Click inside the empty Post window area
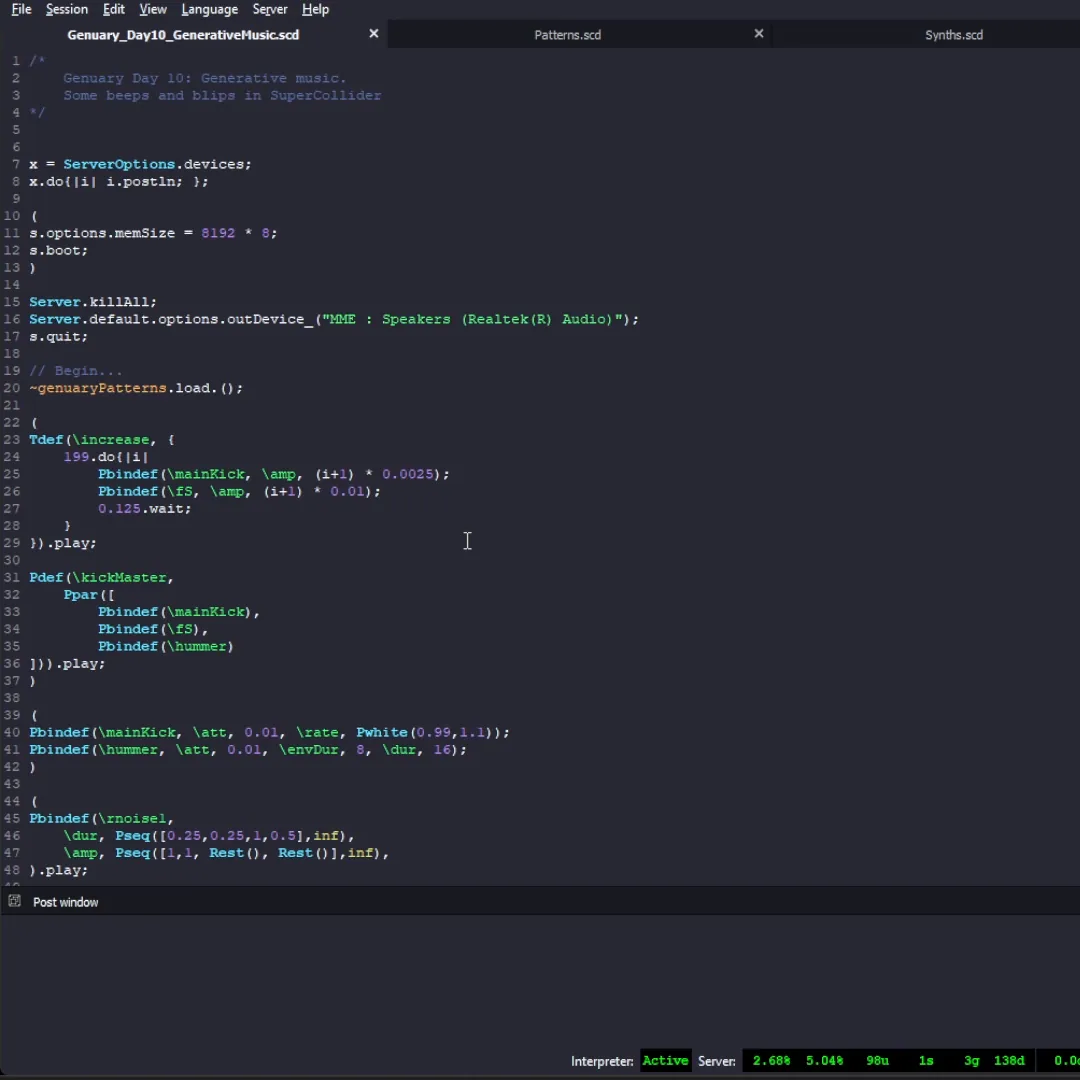This screenshot has width=1080, height=1080. (x=540, y=980)
